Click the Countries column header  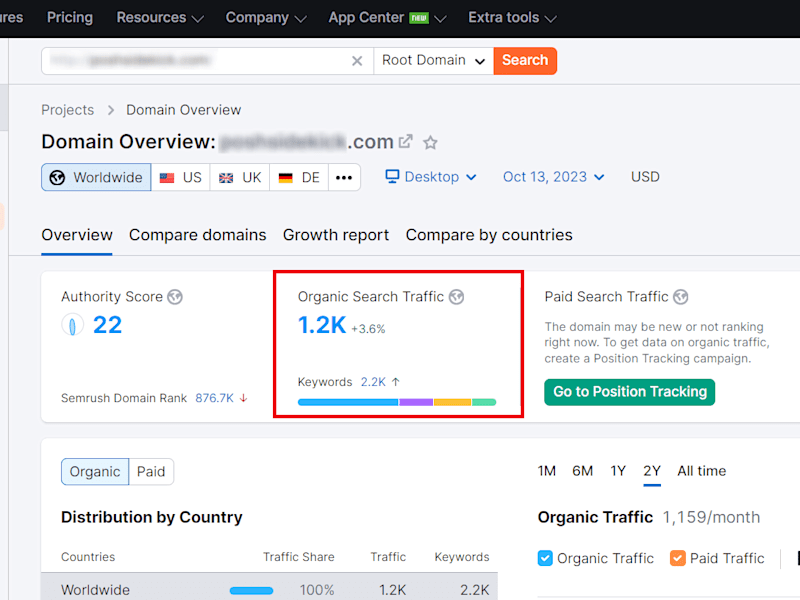click(x=88, y=557)
